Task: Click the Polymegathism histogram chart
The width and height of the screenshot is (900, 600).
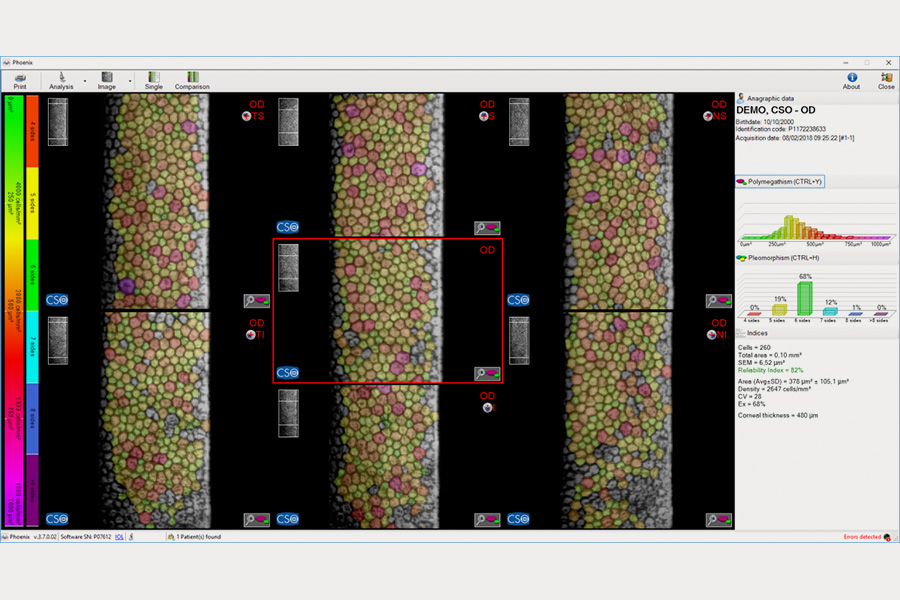Action: (816, 223)
